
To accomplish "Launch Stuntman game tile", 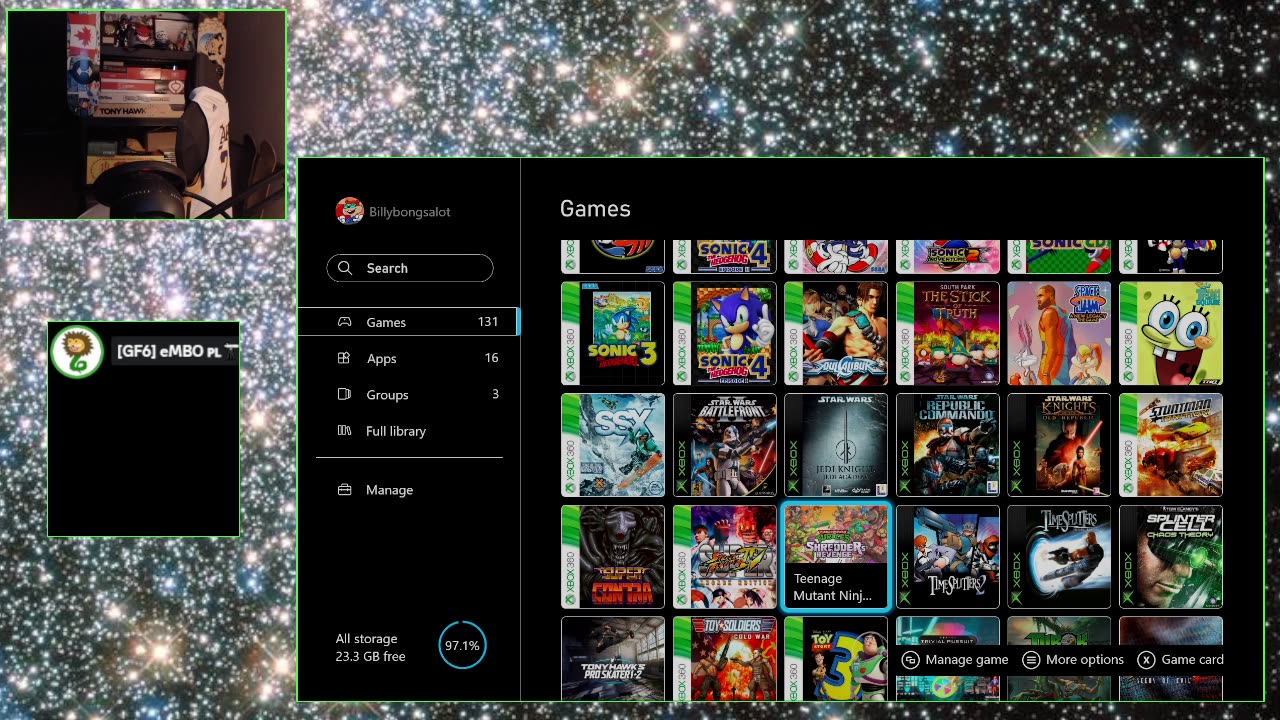I will click(1171, 445).
